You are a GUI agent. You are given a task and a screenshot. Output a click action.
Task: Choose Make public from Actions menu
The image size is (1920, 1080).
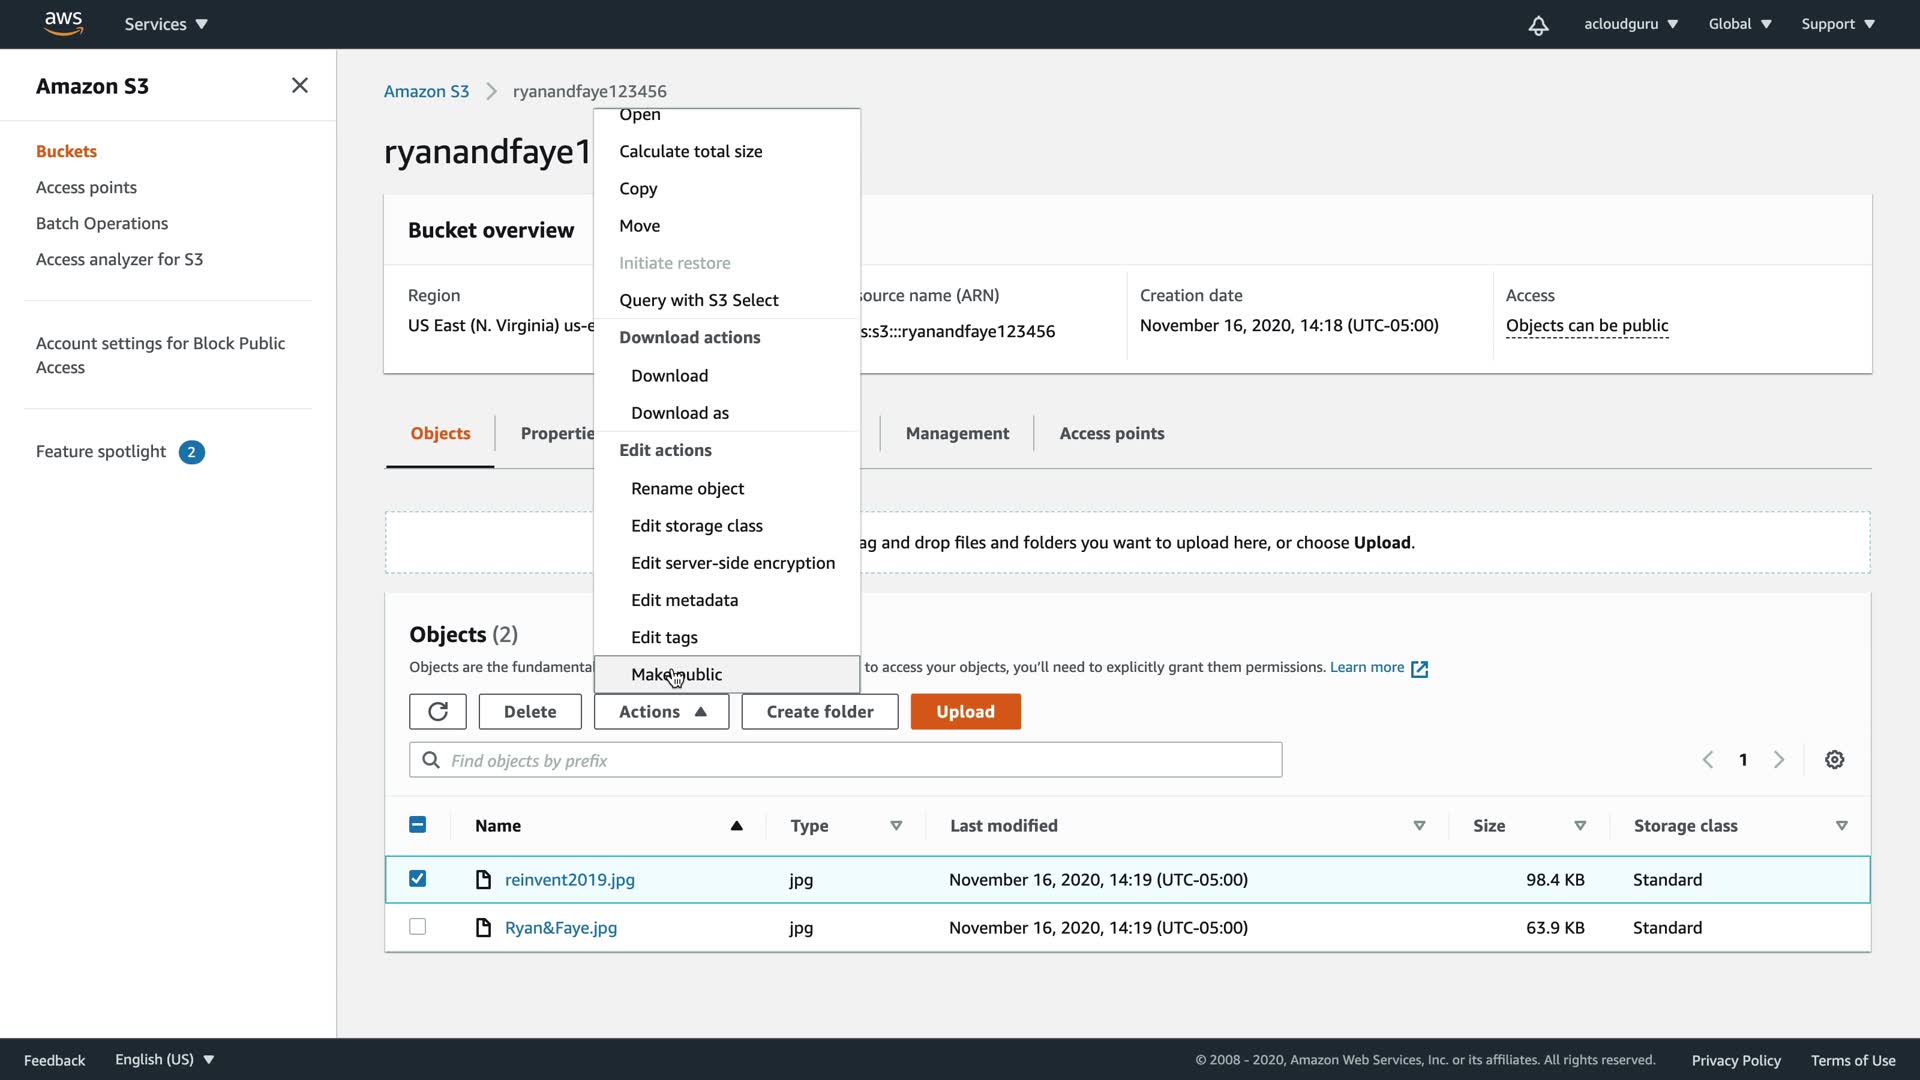(x=676, y=675)
